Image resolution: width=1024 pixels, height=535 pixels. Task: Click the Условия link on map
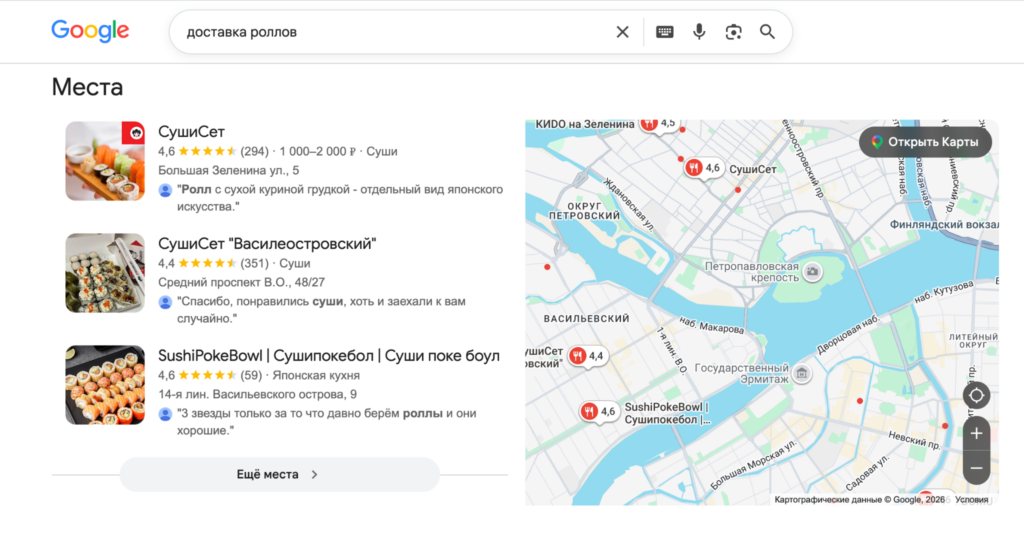tap(972, 500)
